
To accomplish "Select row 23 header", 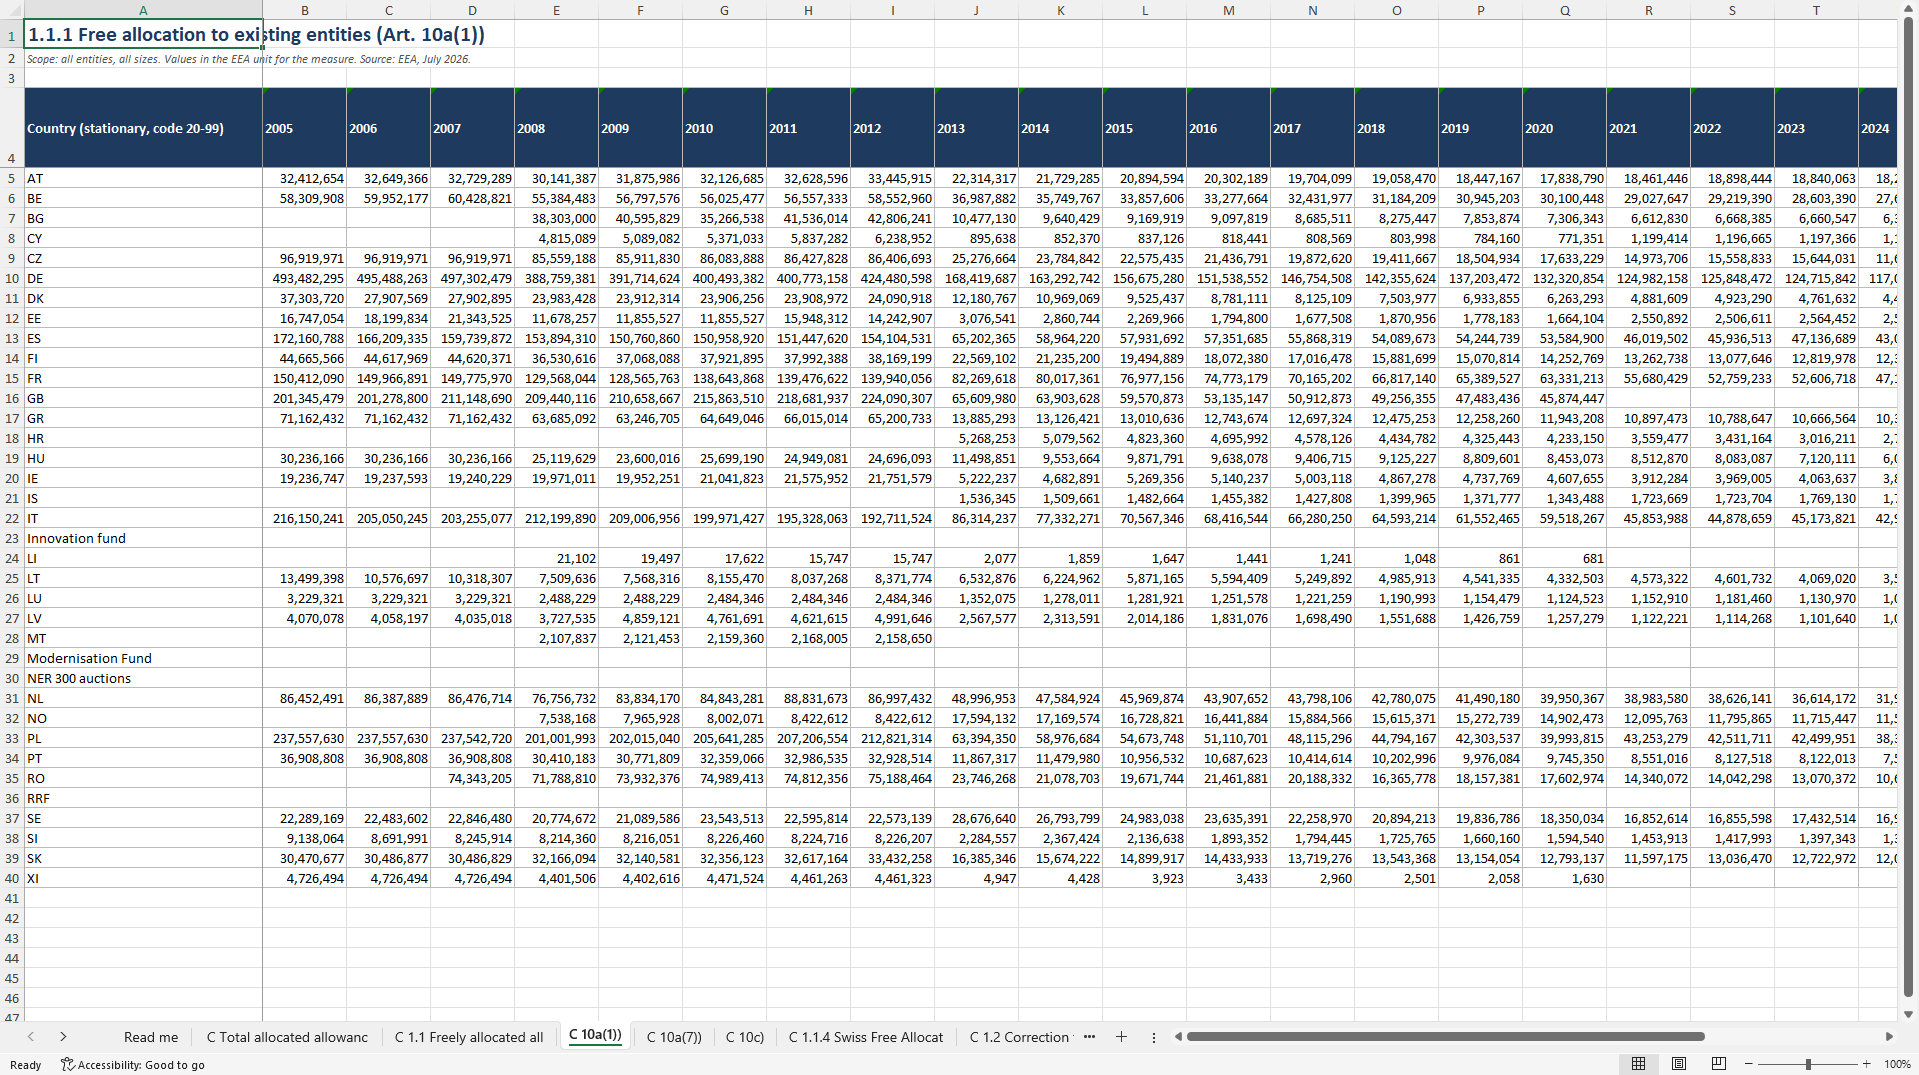I will tap(12, 539).
